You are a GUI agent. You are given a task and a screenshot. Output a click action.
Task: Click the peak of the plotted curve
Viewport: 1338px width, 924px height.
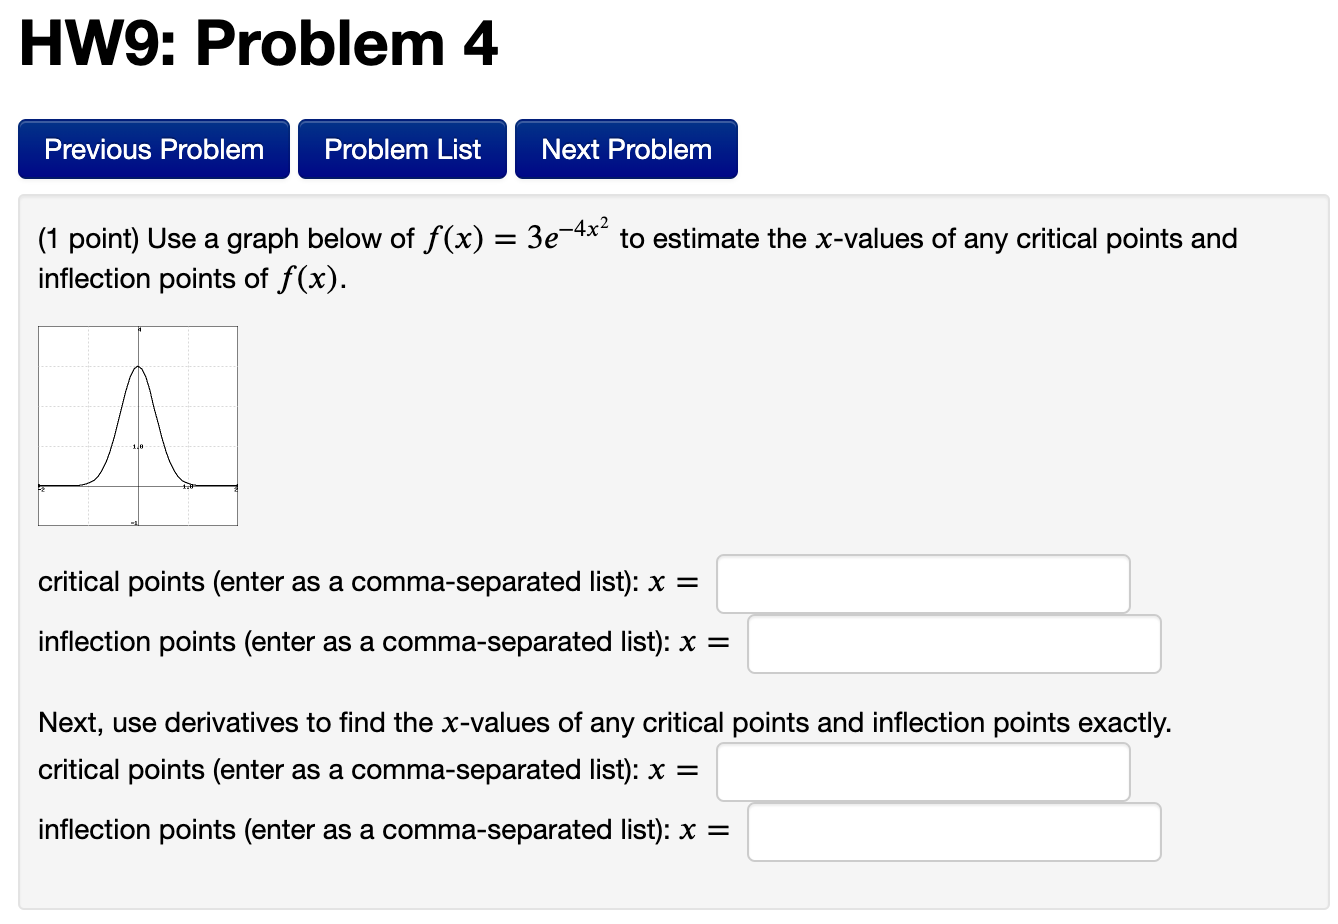click(137, 368)
